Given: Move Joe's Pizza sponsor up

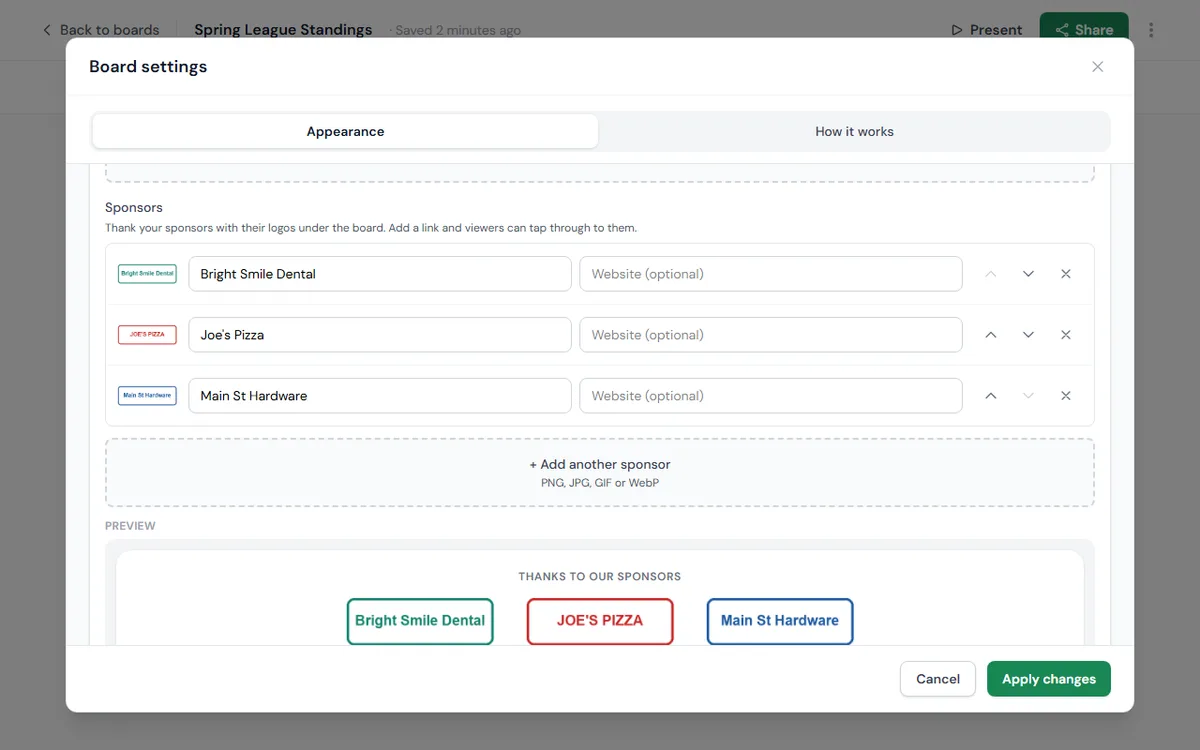Looking at the screenshot, I should 991,335.
